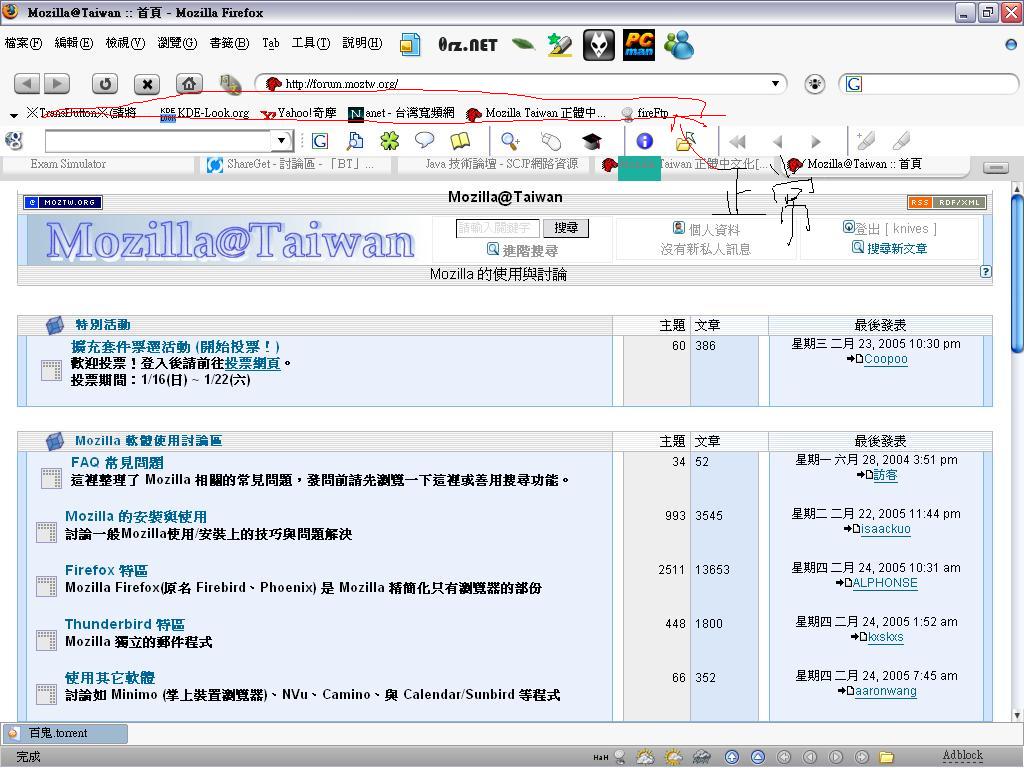Open the 書籤 (Bookmarks) menu
The width and height of the screenshot is (1024, 768).
coord(228,43)
